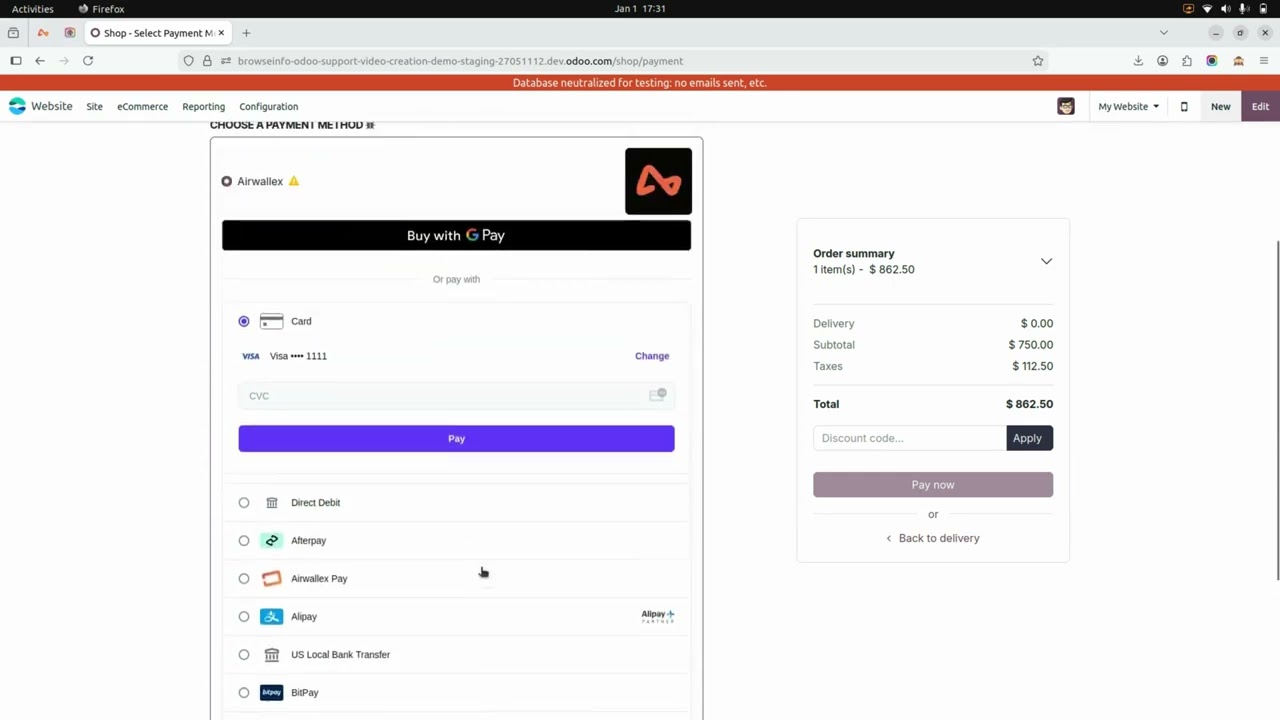Image resolution: width=1280 pixels, height=720 pixels.
Task: Open the eCommerce menu
Action: pos(142,106)
